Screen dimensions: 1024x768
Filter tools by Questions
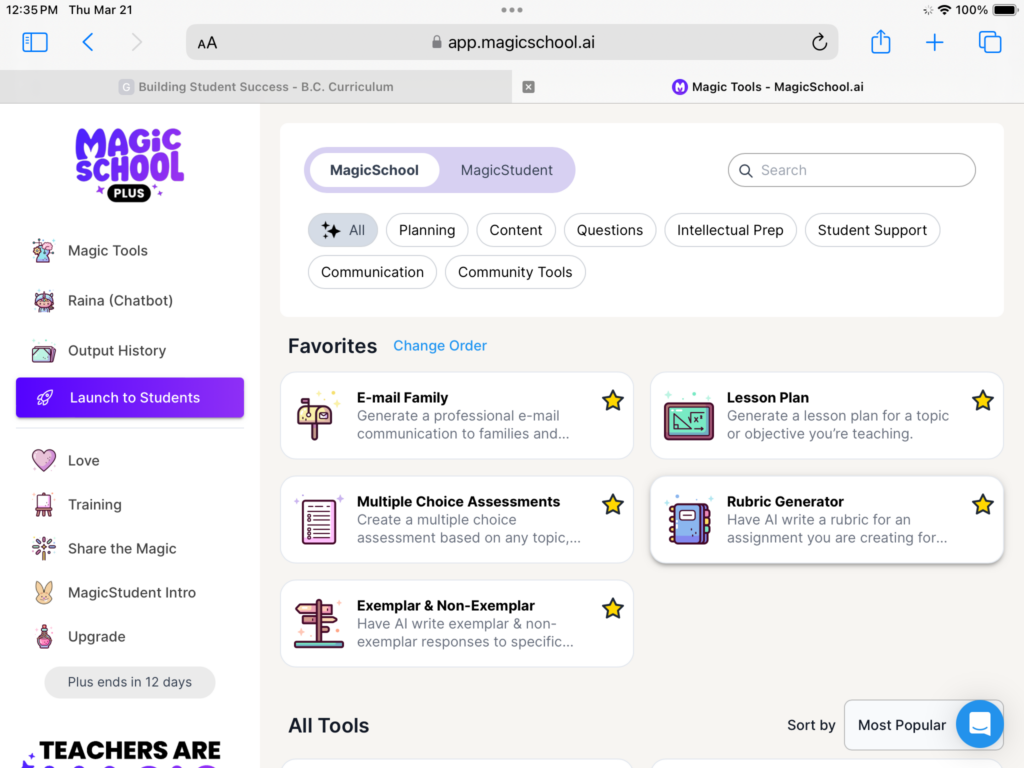point(609,230)
